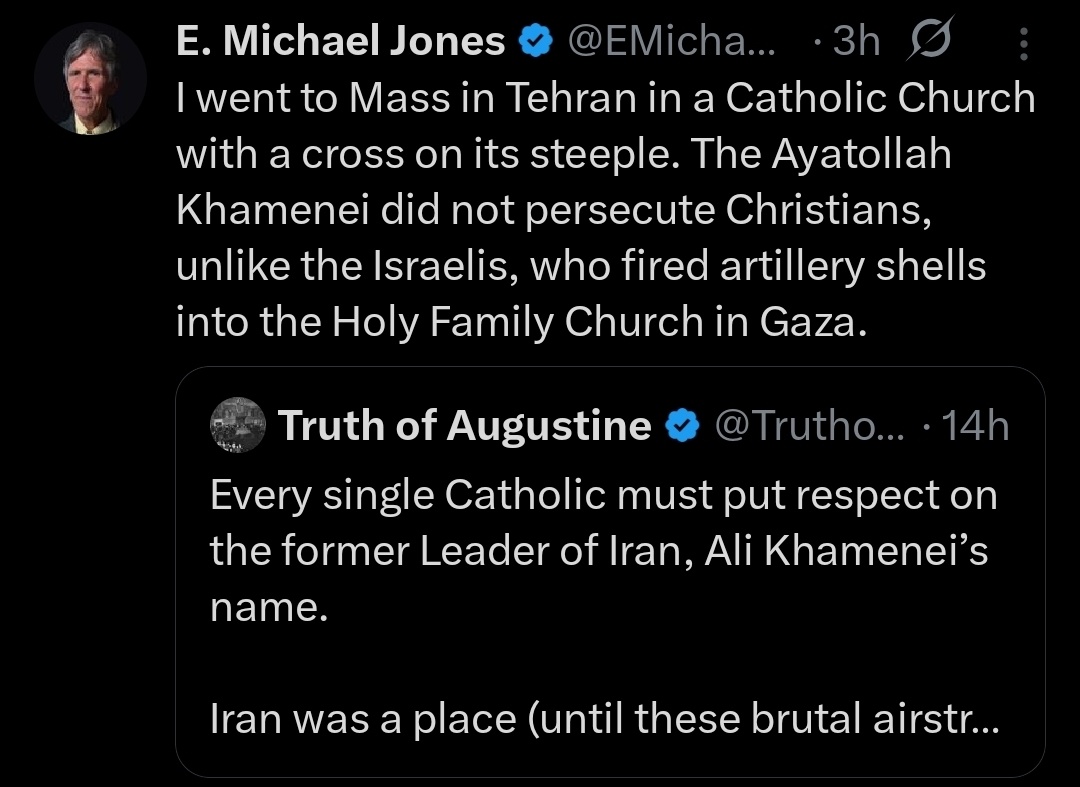Click verified badge beside E. Michael Jones
Viewport: 1080px width, 787px height.
(536, 41)
